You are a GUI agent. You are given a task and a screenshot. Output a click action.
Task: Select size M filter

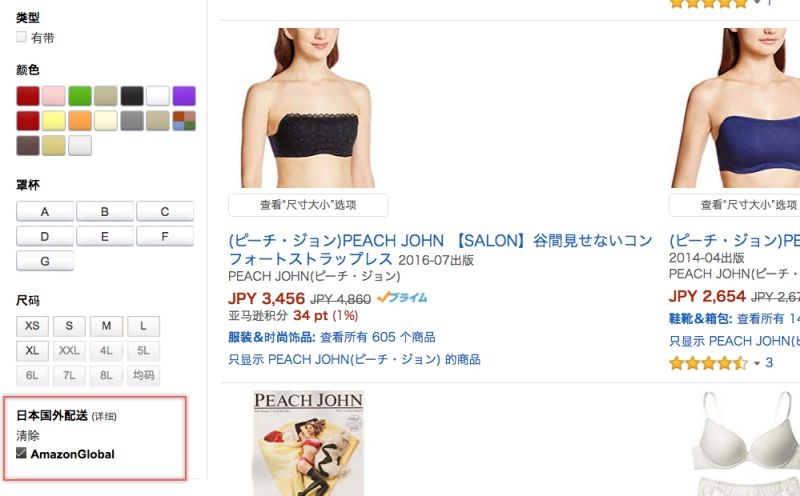pyautogui.click(x=106, y=326)
